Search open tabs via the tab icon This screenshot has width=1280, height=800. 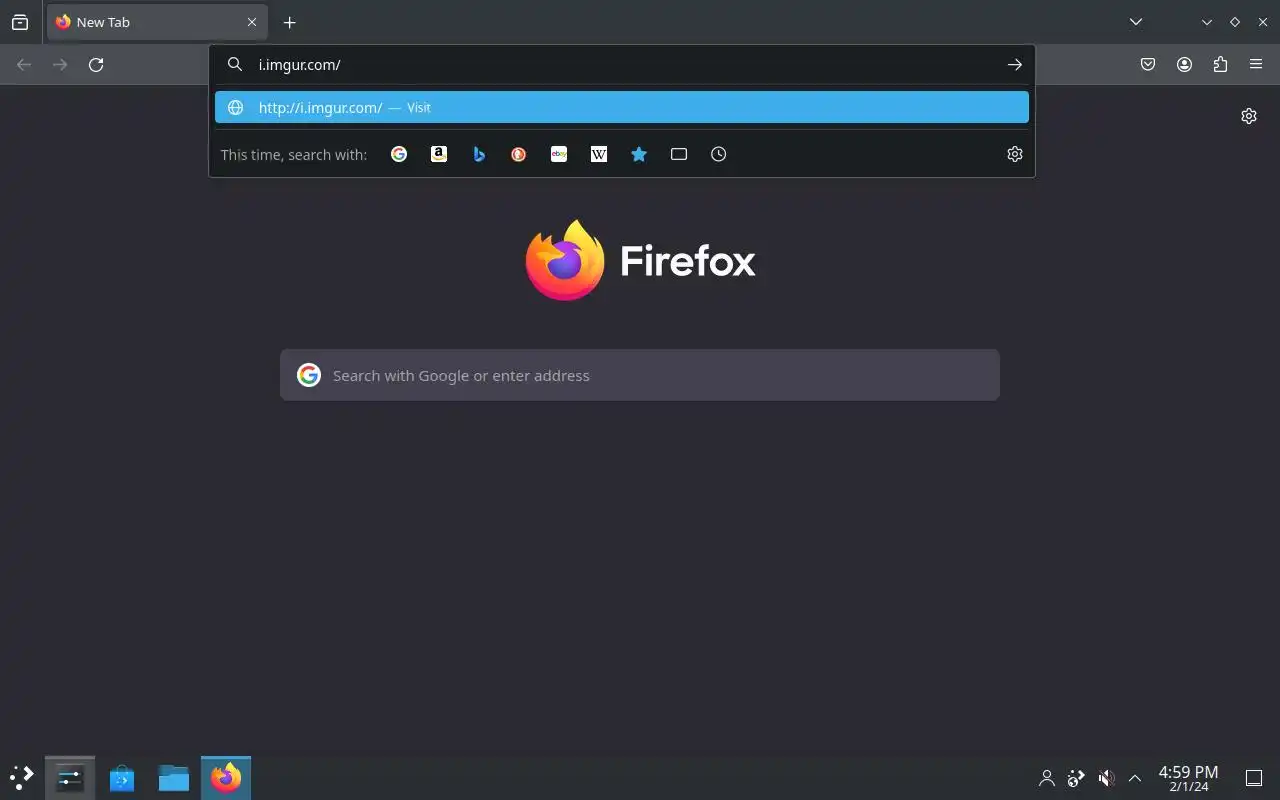(x=679, y=154)
